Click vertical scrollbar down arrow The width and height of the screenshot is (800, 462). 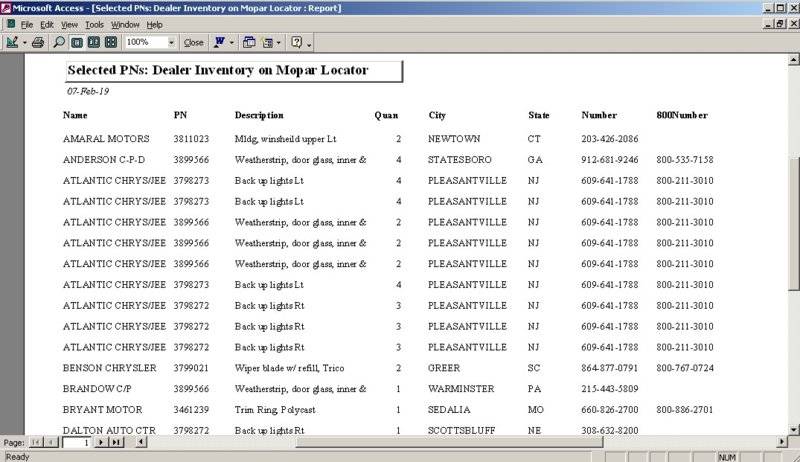pyautogui.click(x=793, y=430)
